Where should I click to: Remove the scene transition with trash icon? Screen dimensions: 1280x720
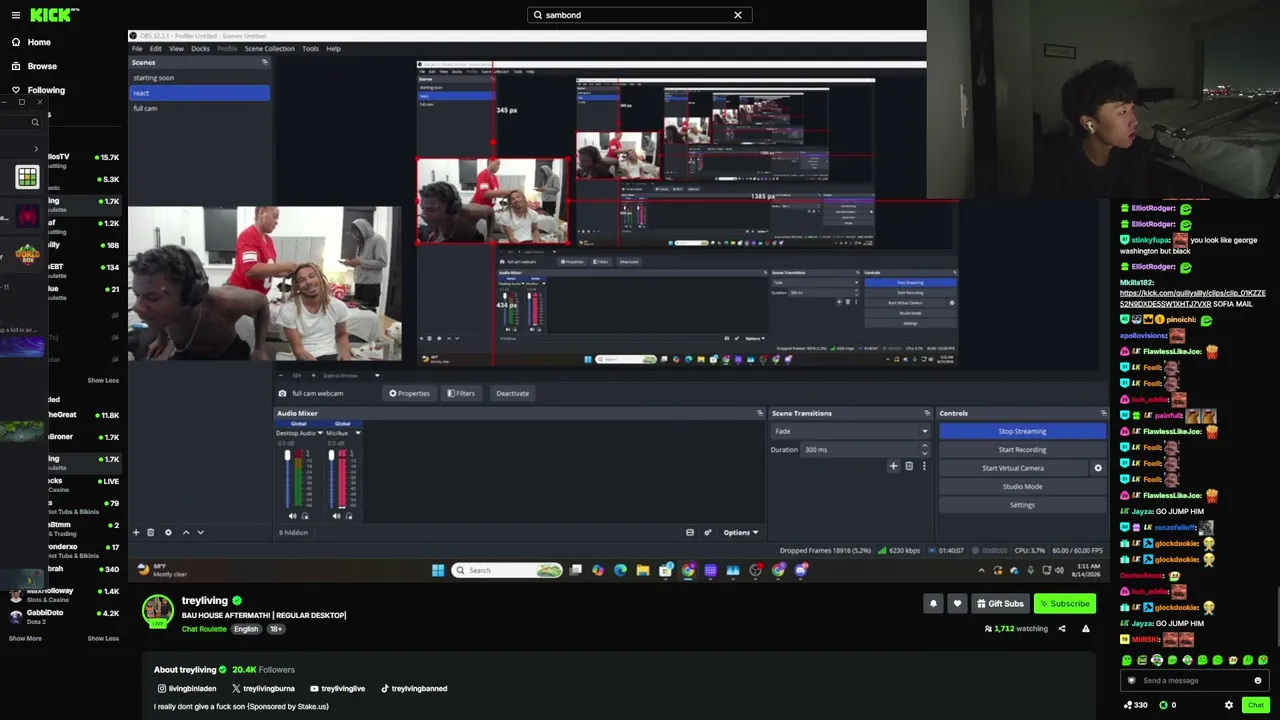909,466
